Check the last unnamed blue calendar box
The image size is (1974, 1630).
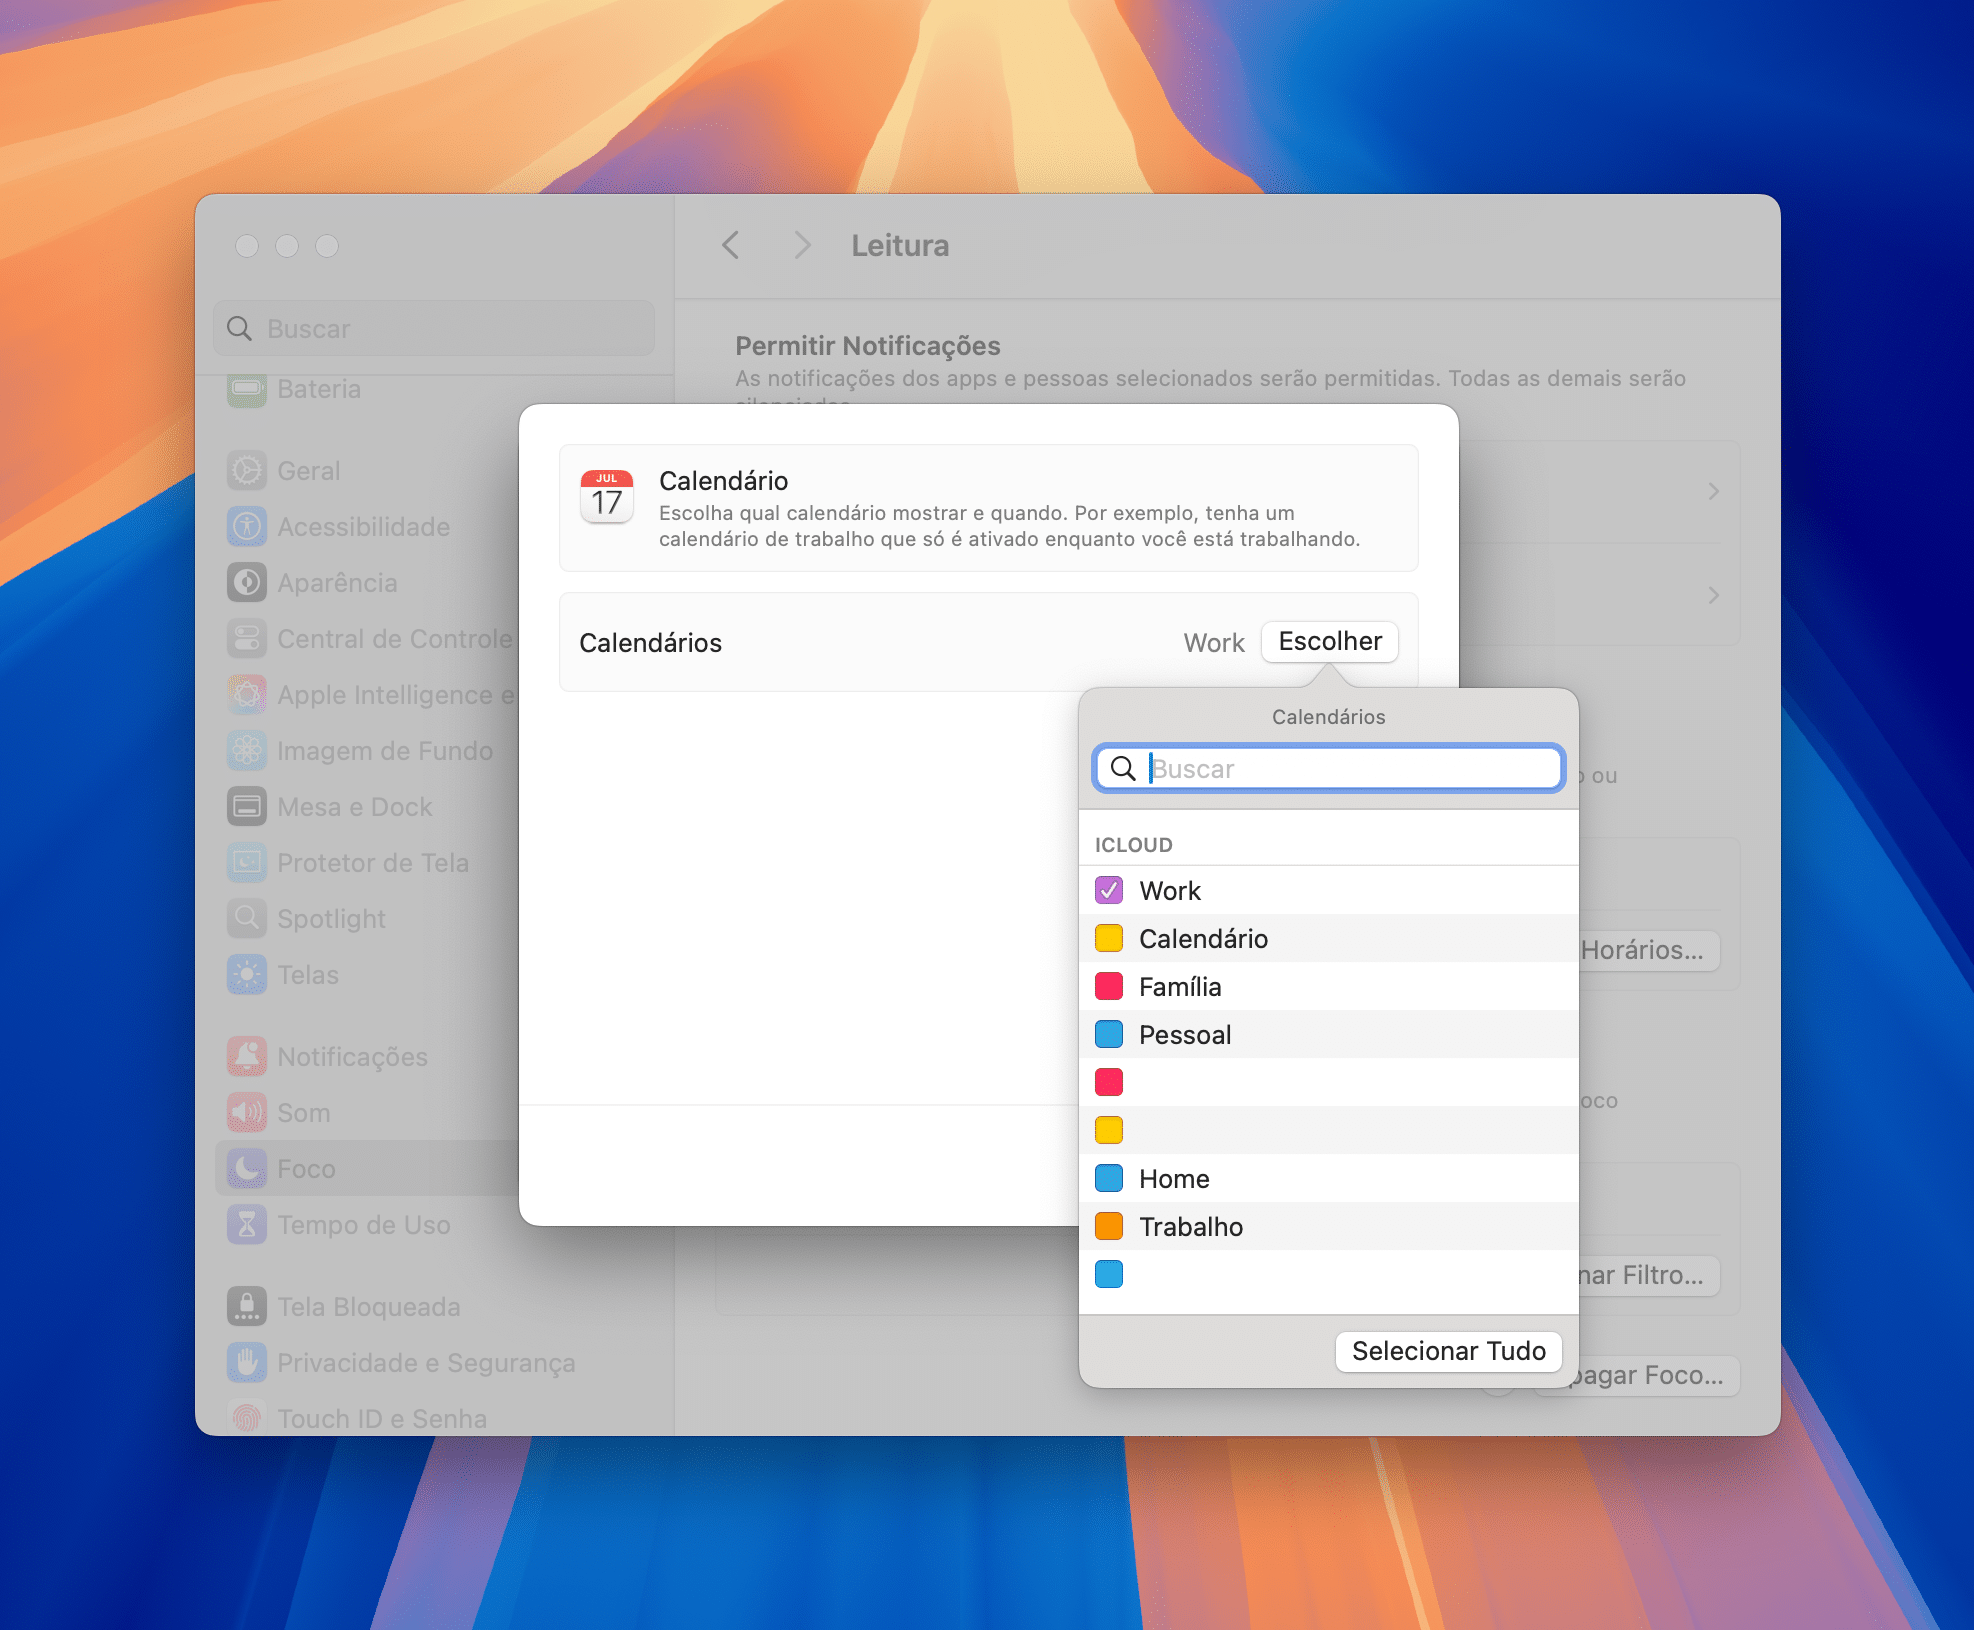click(x=1109, y=1274)
